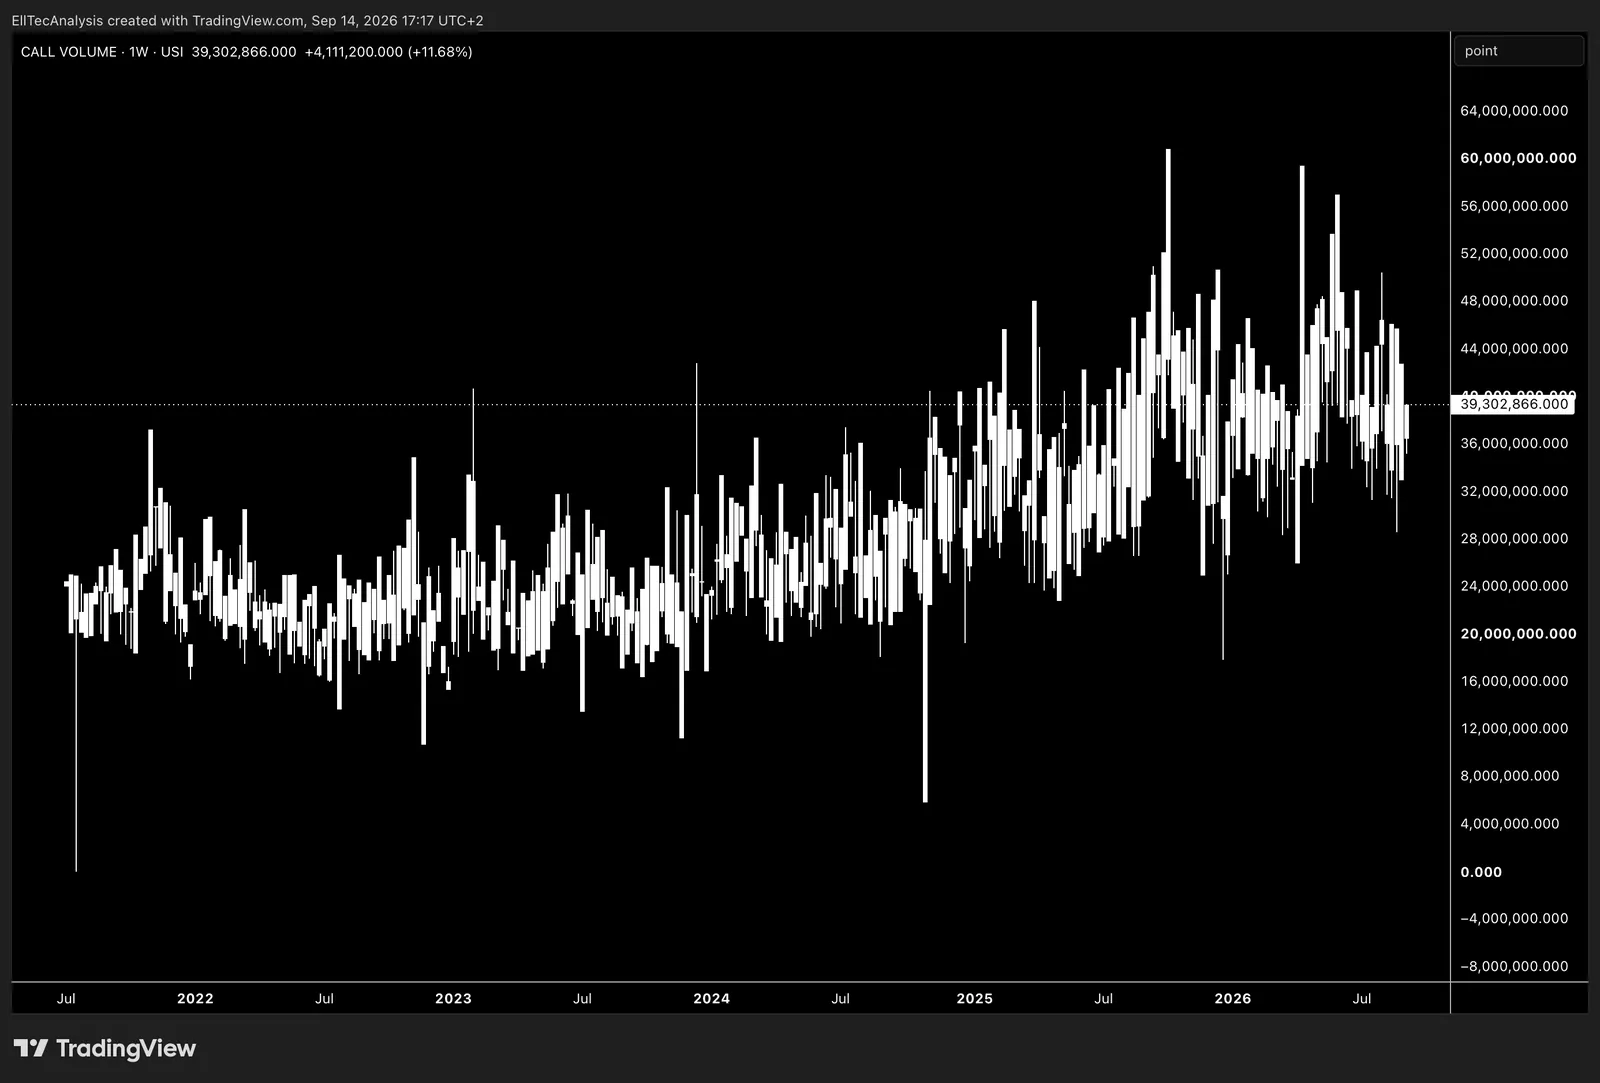
Task: Click the legend value 39,302,866.000
Action: point(244,52)
